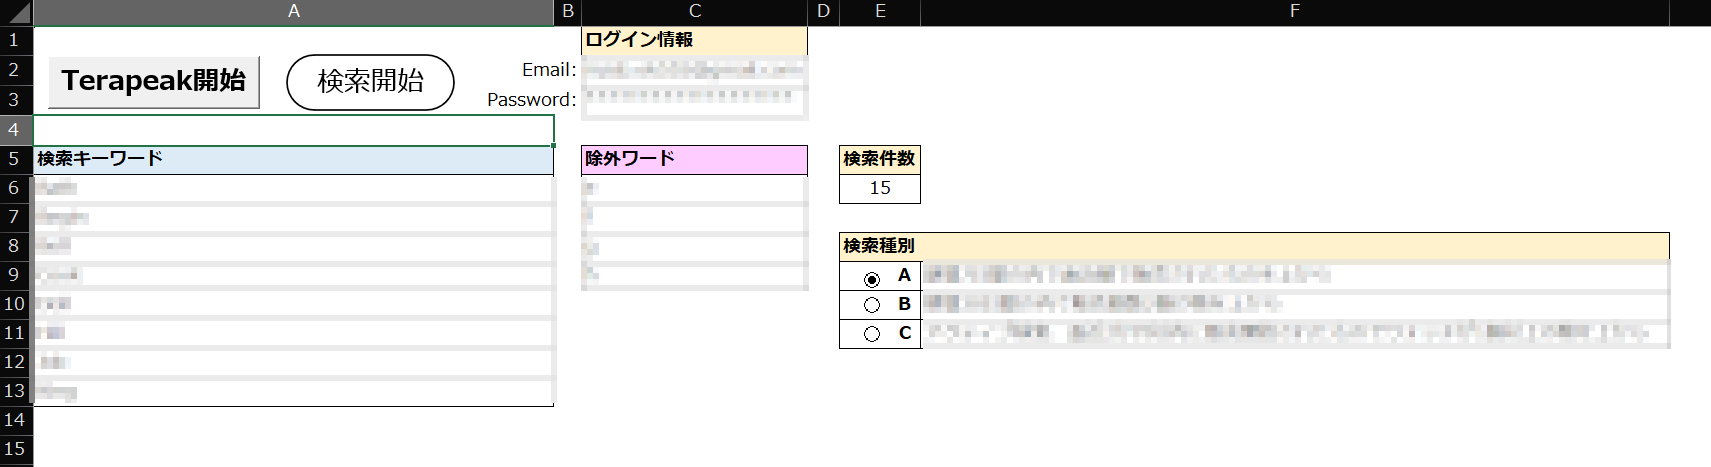Click keyword cell in row 13
The height and width of the screenshot is (467, 1711).
293,391
